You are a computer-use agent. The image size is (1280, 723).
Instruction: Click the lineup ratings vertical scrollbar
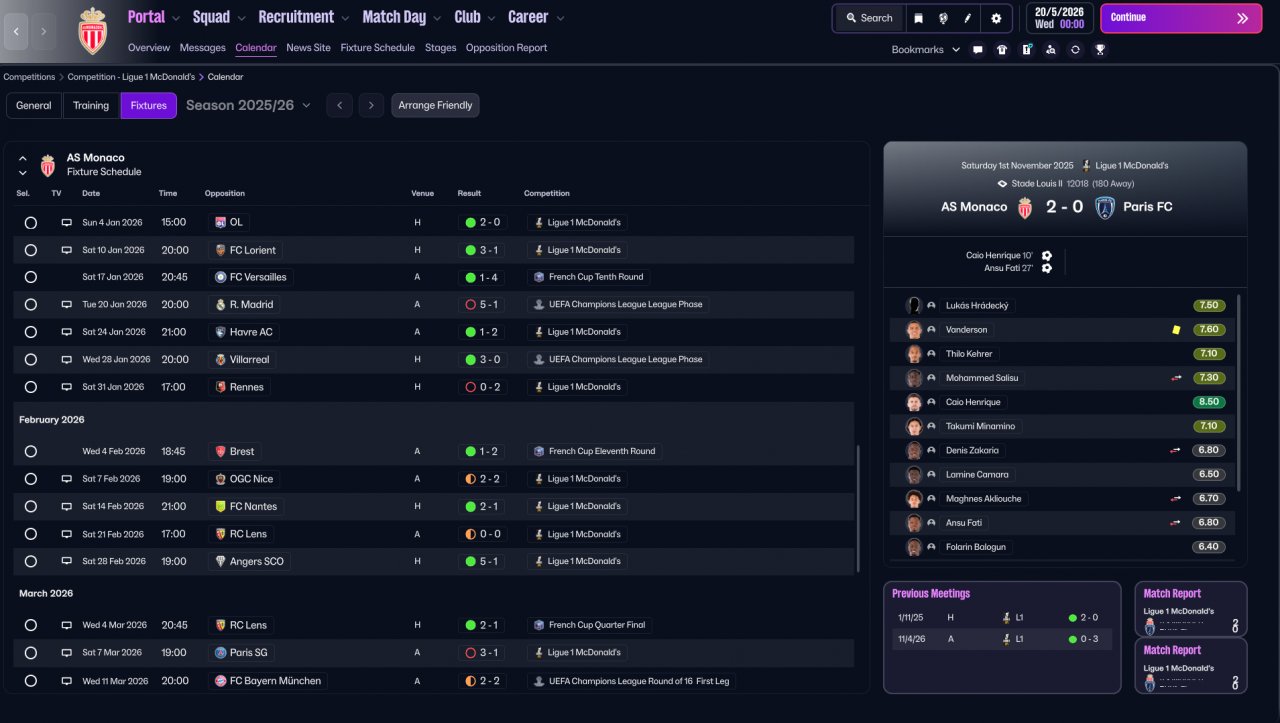tap(1238, 391)
